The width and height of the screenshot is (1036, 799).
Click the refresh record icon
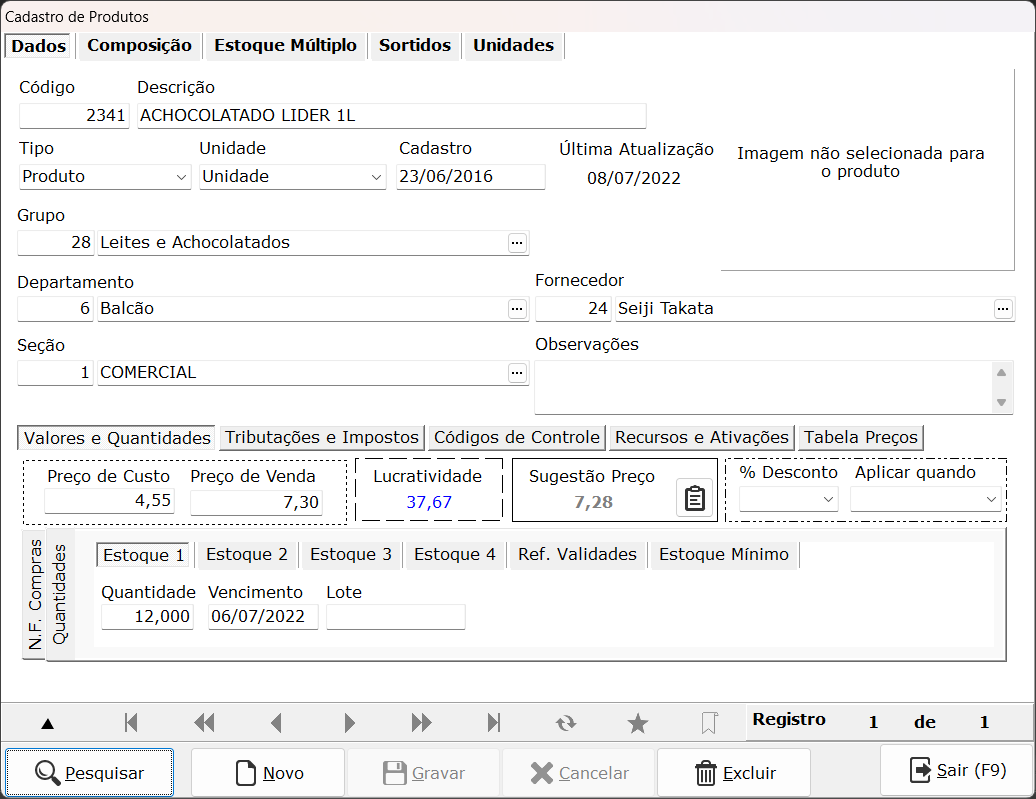(x=566, y=724)
